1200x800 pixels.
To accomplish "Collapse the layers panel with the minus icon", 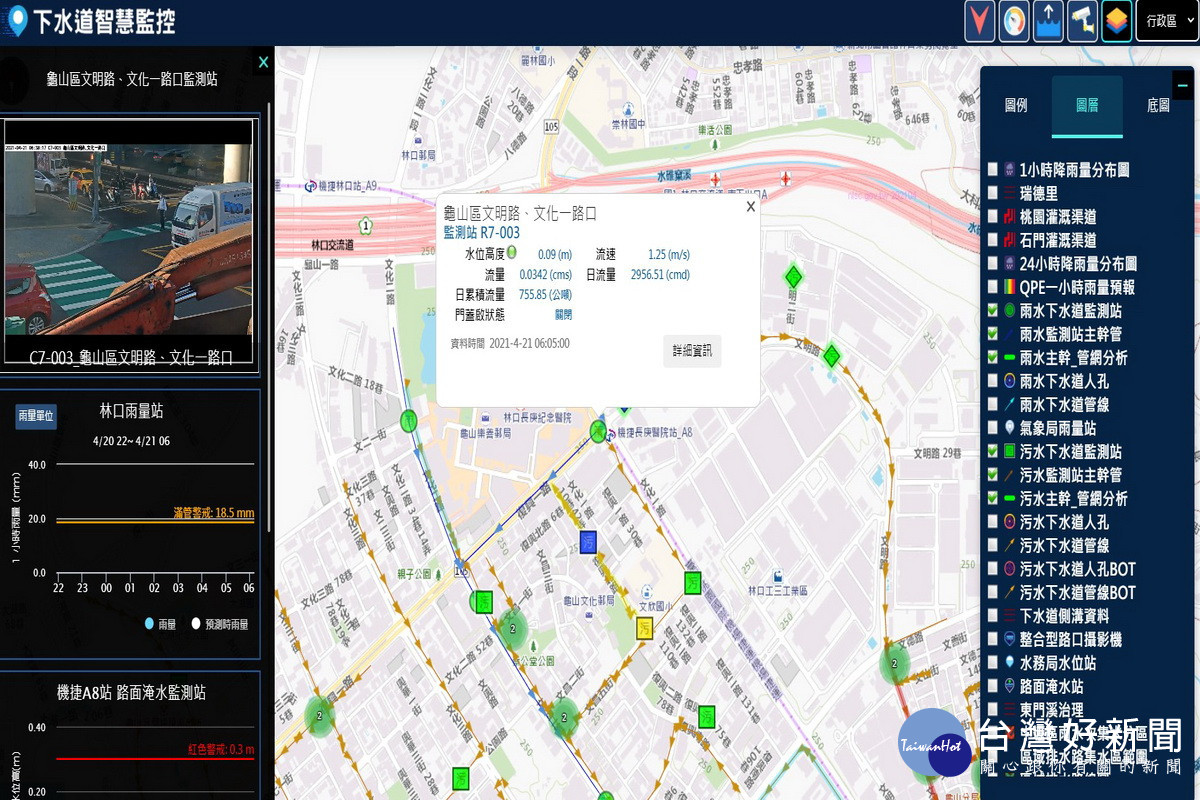I will click(1183, 85).
